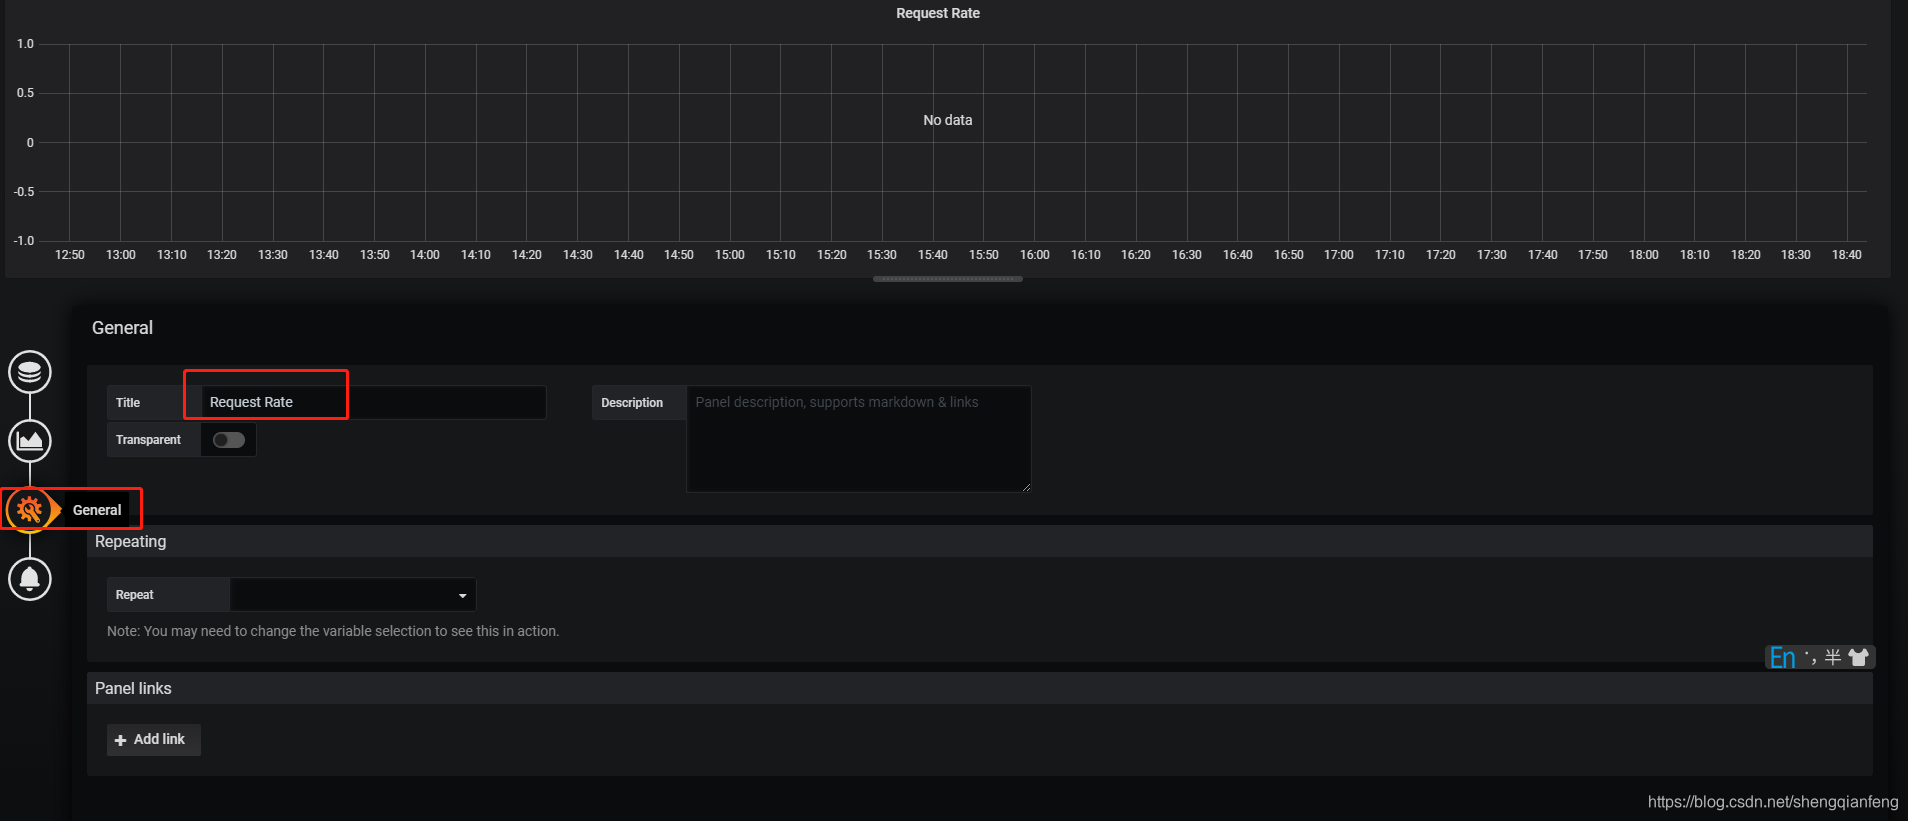Open the Alert bell tab icon

point(30,579)
